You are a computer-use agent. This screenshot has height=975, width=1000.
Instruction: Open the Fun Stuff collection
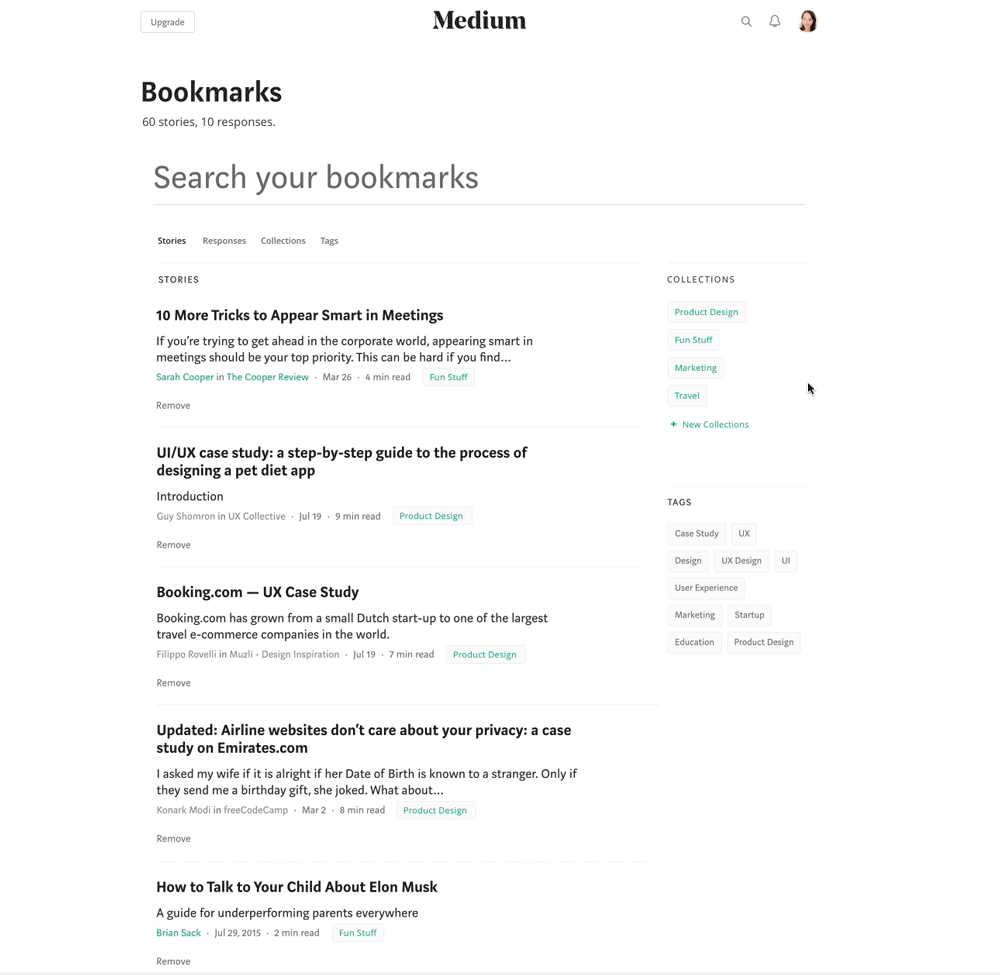pyautogui.click(x=693, y=339)
